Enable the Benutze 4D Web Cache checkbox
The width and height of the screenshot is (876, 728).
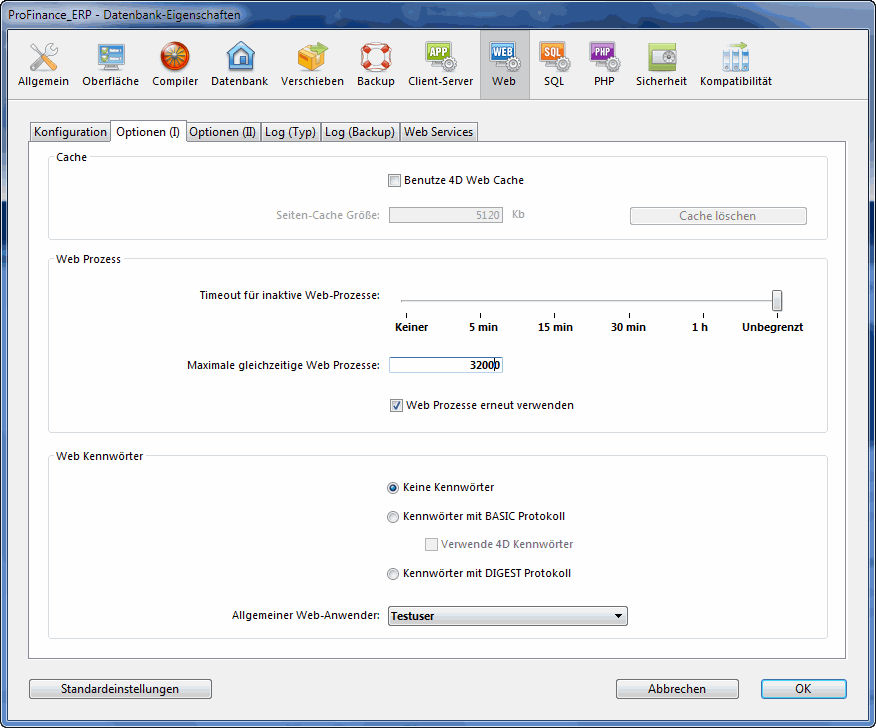pos(394,181)
